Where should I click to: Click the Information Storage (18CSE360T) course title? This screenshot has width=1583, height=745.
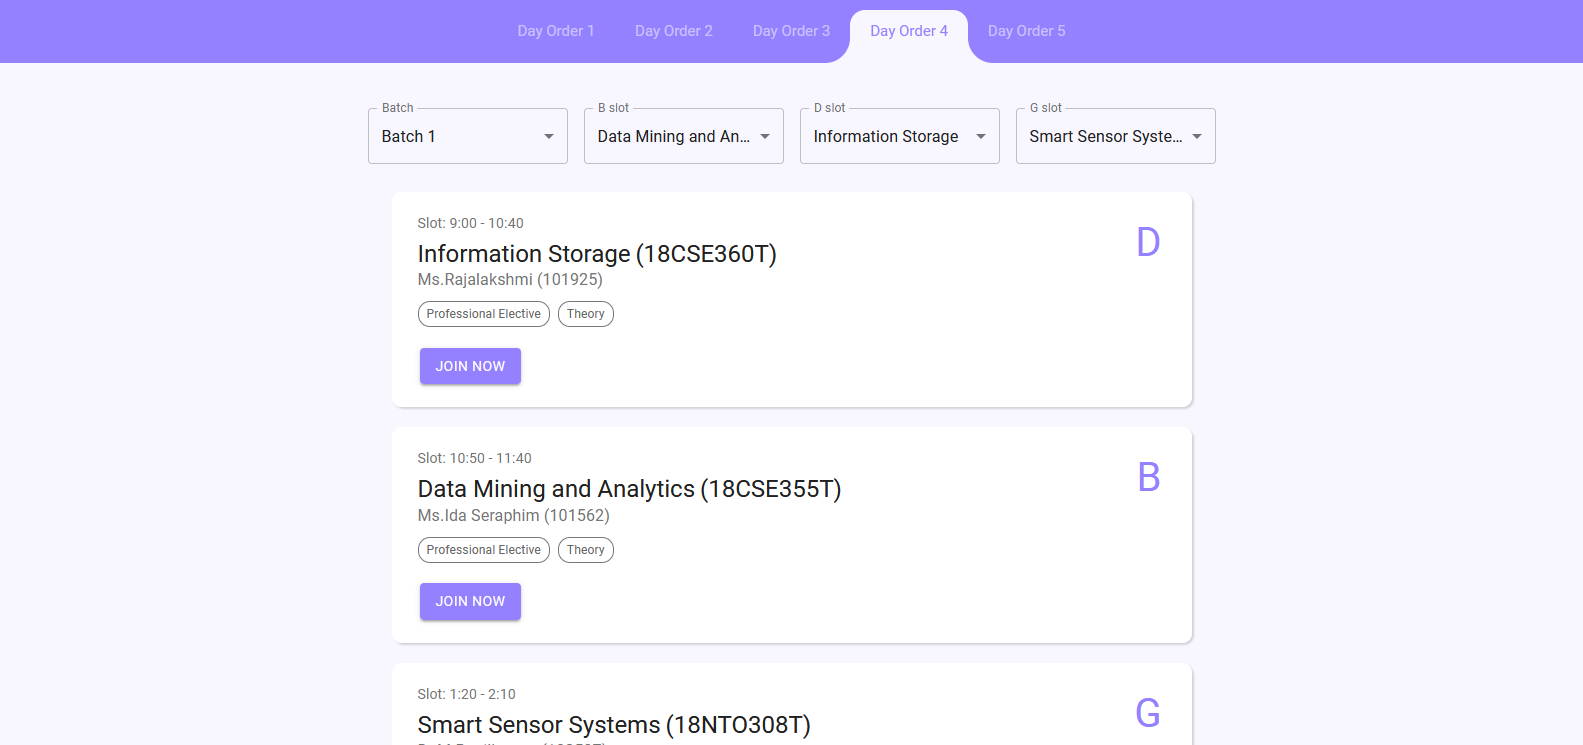pos(597,254)
